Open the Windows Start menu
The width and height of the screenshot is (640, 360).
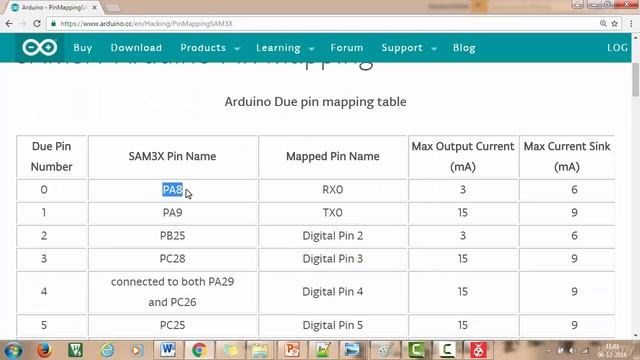[x=13, y=350]
